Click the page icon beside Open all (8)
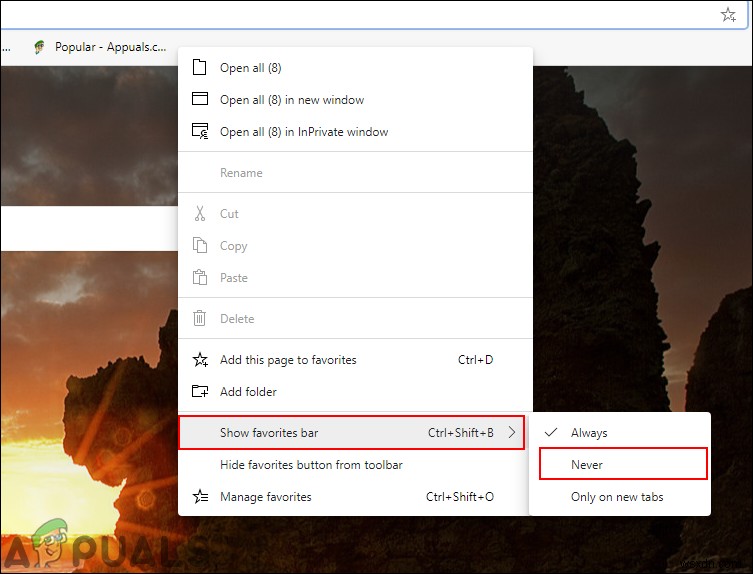The width and height of the screenshot is (753, 574). click(x=199, y=67)
